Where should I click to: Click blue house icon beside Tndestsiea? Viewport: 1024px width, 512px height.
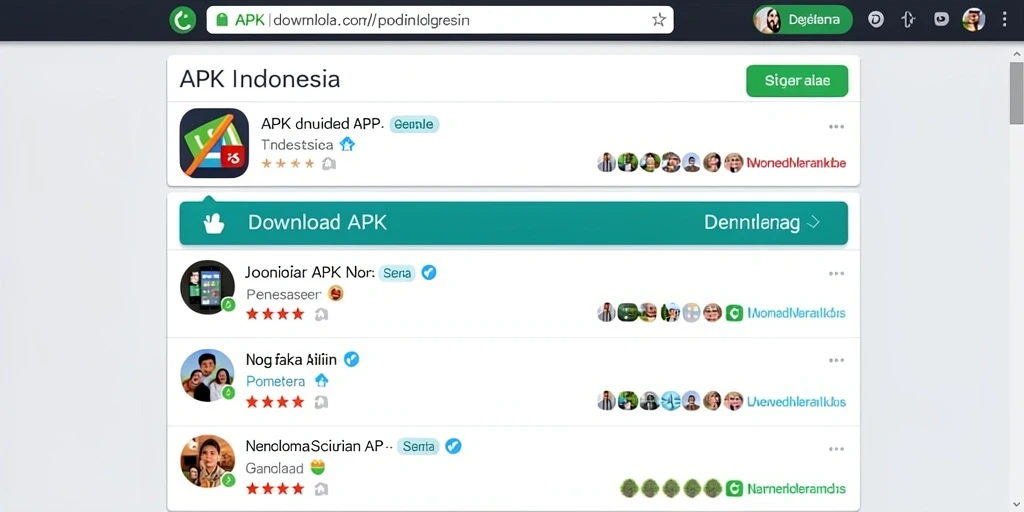tap(347, 144)
